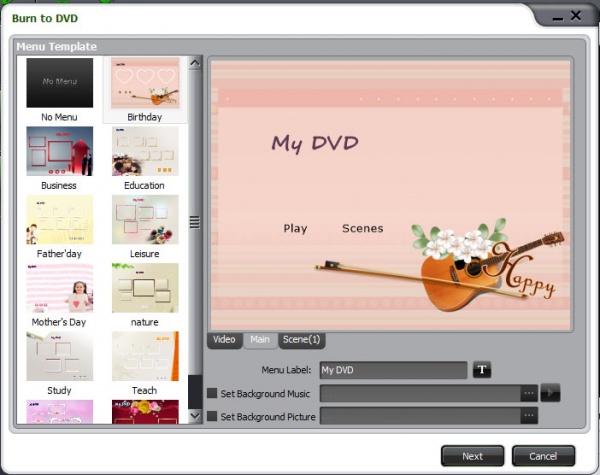Enable Set Background Picture checkbox
This screenshot has width=600, height=475.
pyautogui.click(x=212, y=416)
